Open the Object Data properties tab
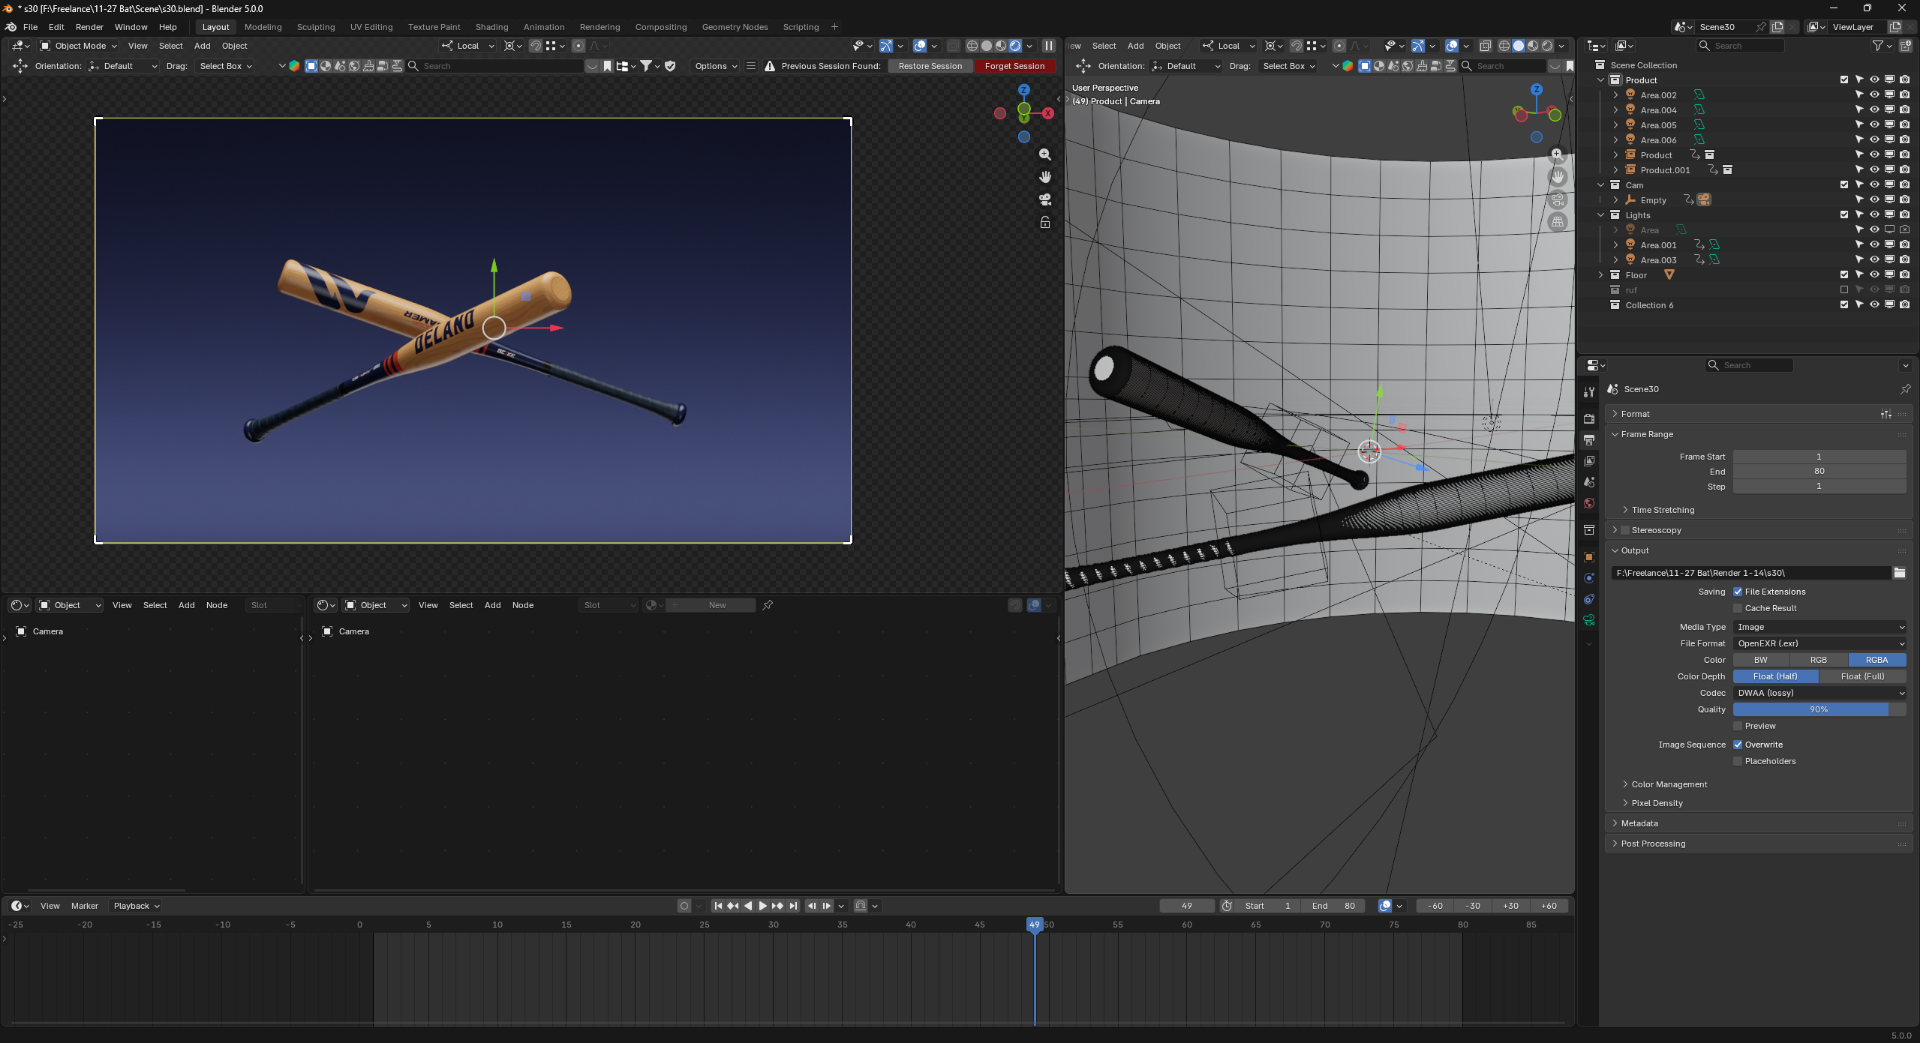The width and height of the screenshot is (1920, 1043). pos(1589,620)
